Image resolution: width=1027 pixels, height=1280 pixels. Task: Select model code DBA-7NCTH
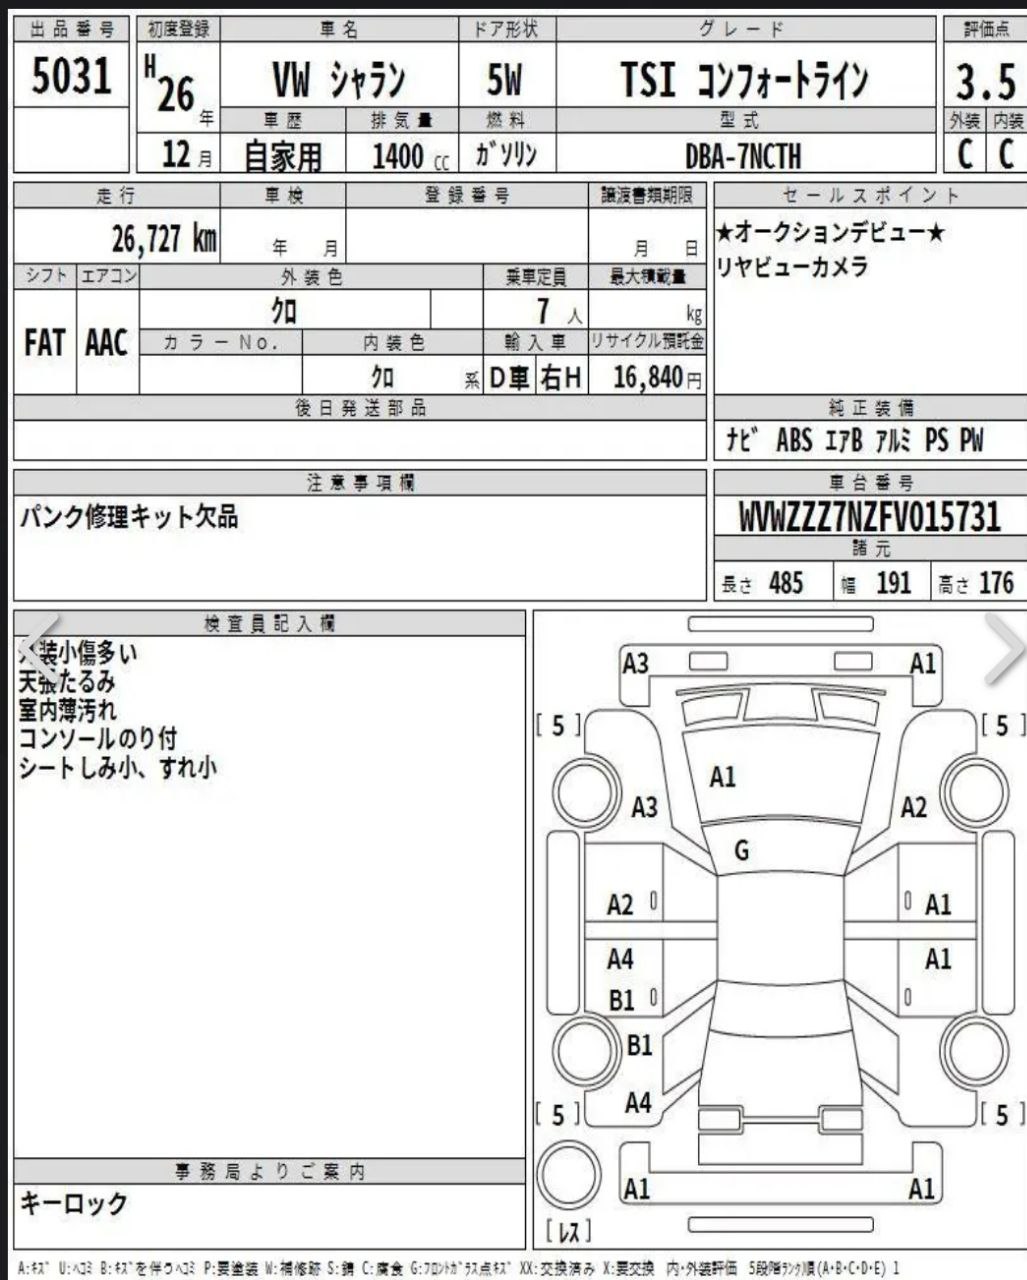[x=743, y=156]
